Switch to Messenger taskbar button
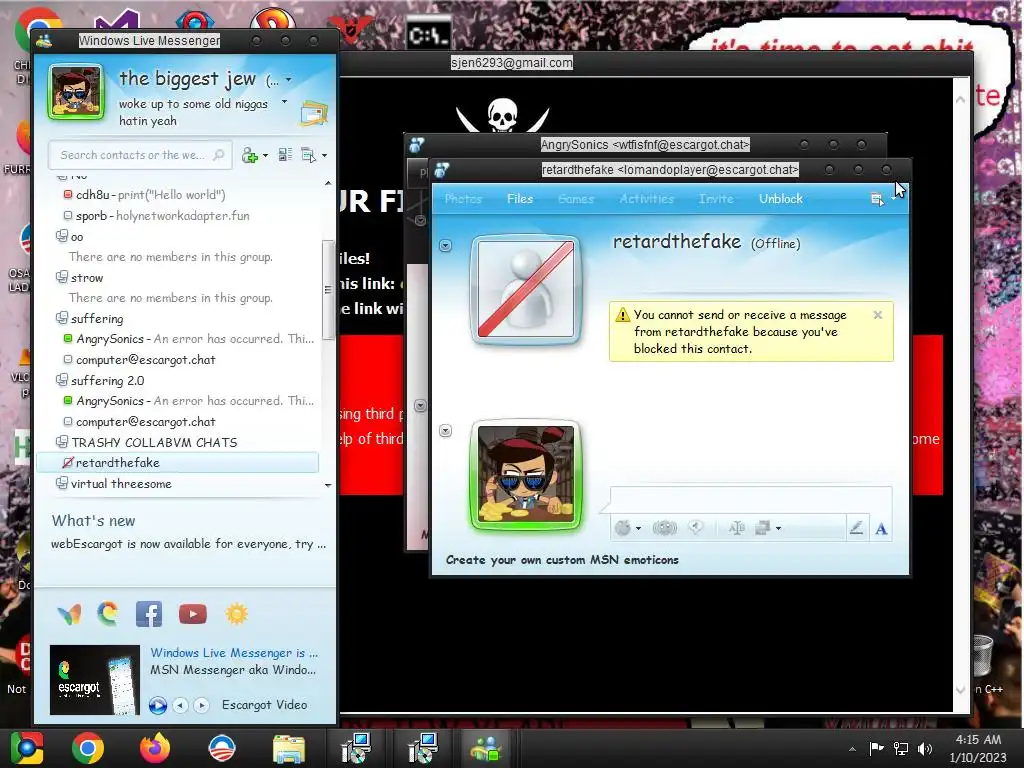The height and width of the screenshot is (768, 1024). point(486,748)
